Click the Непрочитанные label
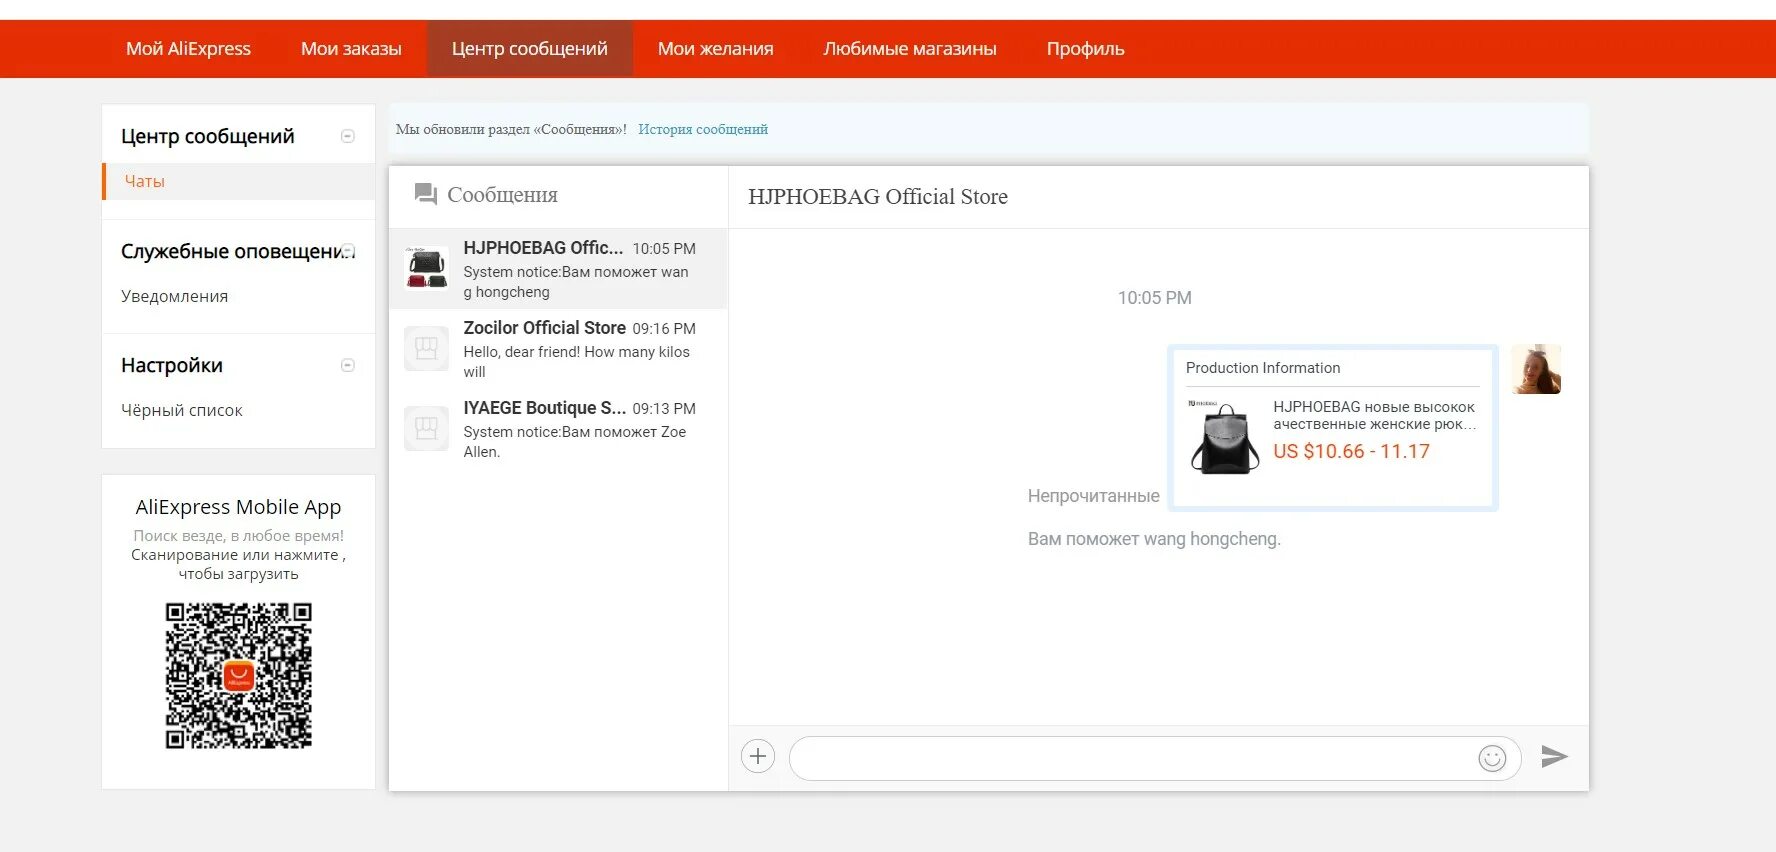 click(1094, 496)
